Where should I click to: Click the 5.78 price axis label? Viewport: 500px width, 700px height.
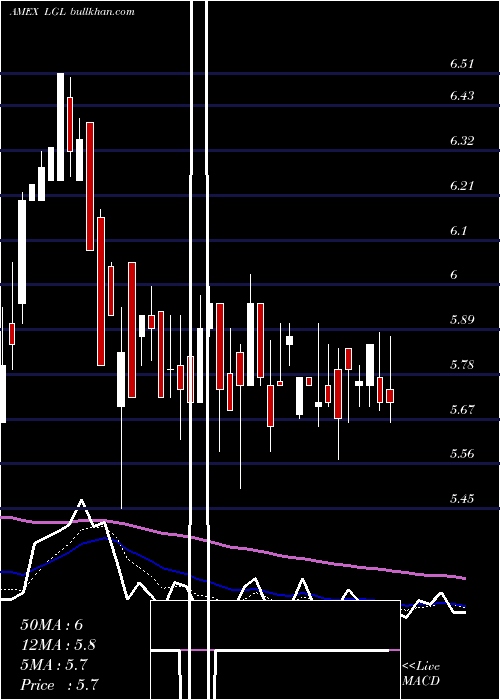461,365
